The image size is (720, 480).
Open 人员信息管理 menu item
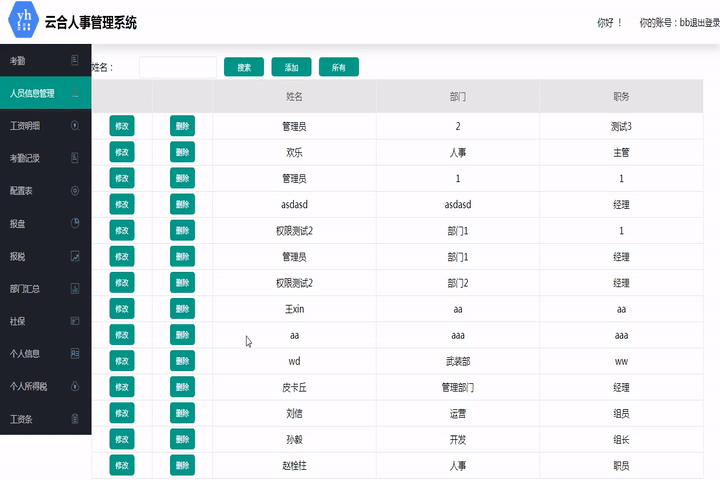pyautogui.click(x=32, y=94)
